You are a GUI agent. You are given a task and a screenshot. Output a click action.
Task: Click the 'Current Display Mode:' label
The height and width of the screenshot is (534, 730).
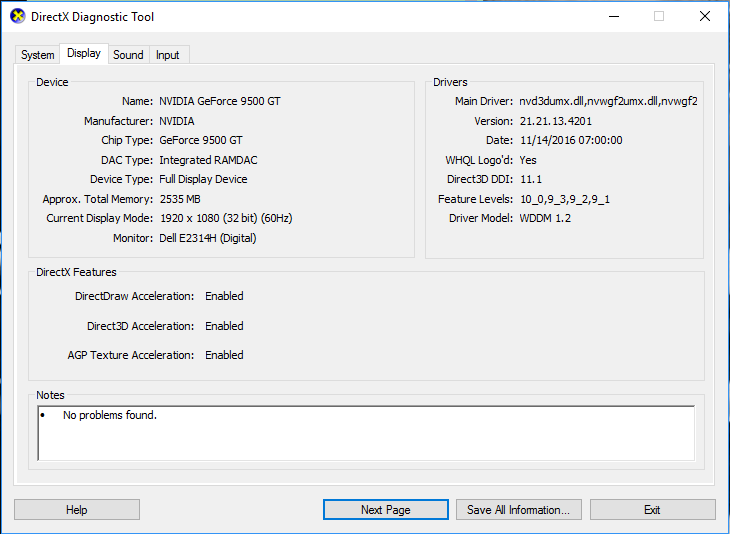[100, 218]
